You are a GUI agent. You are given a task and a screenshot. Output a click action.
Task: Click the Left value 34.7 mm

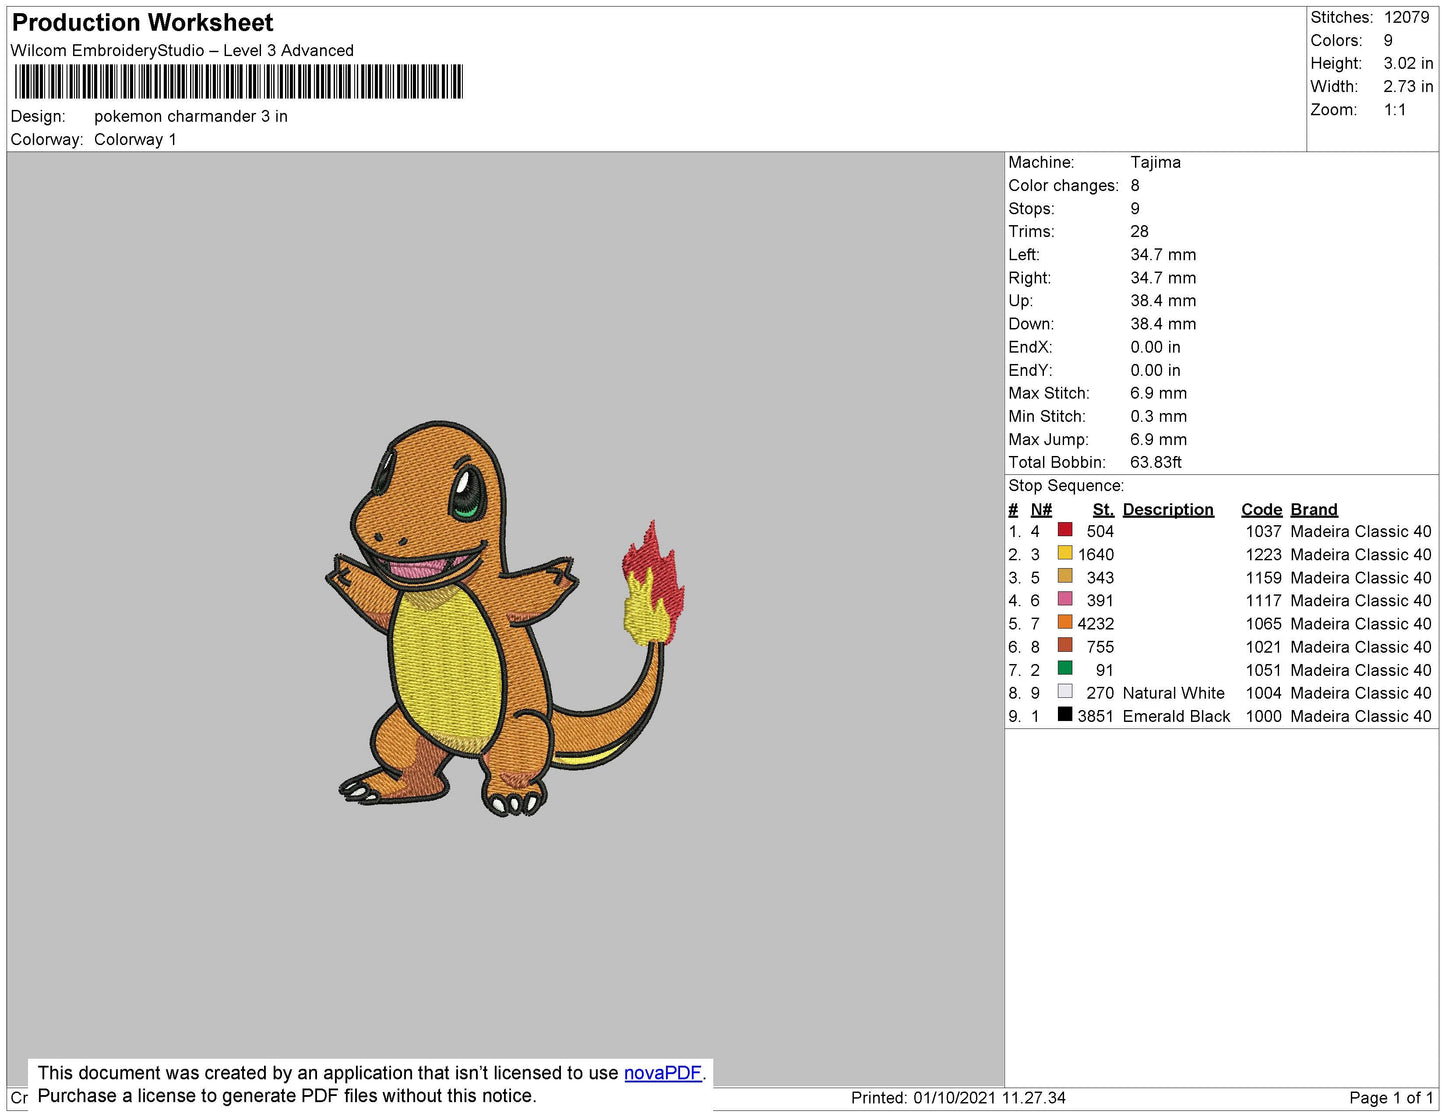tap(1163, 255)
